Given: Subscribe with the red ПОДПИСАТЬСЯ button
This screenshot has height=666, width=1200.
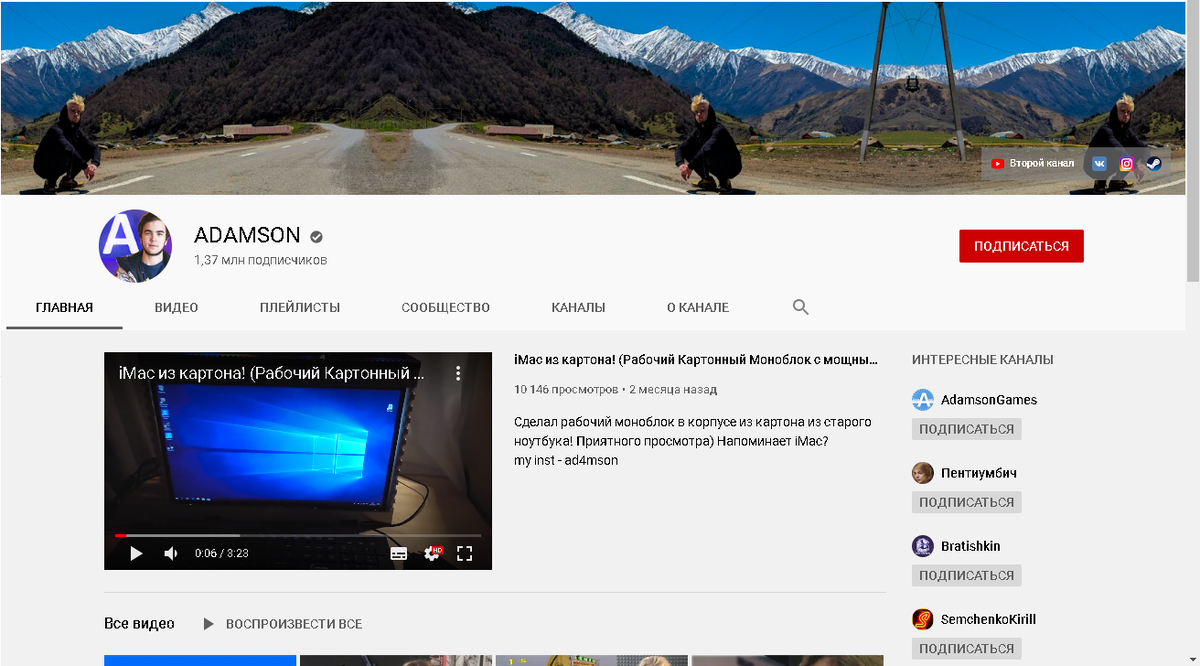Looking at the screenshot, I should tap(1021, 246).
